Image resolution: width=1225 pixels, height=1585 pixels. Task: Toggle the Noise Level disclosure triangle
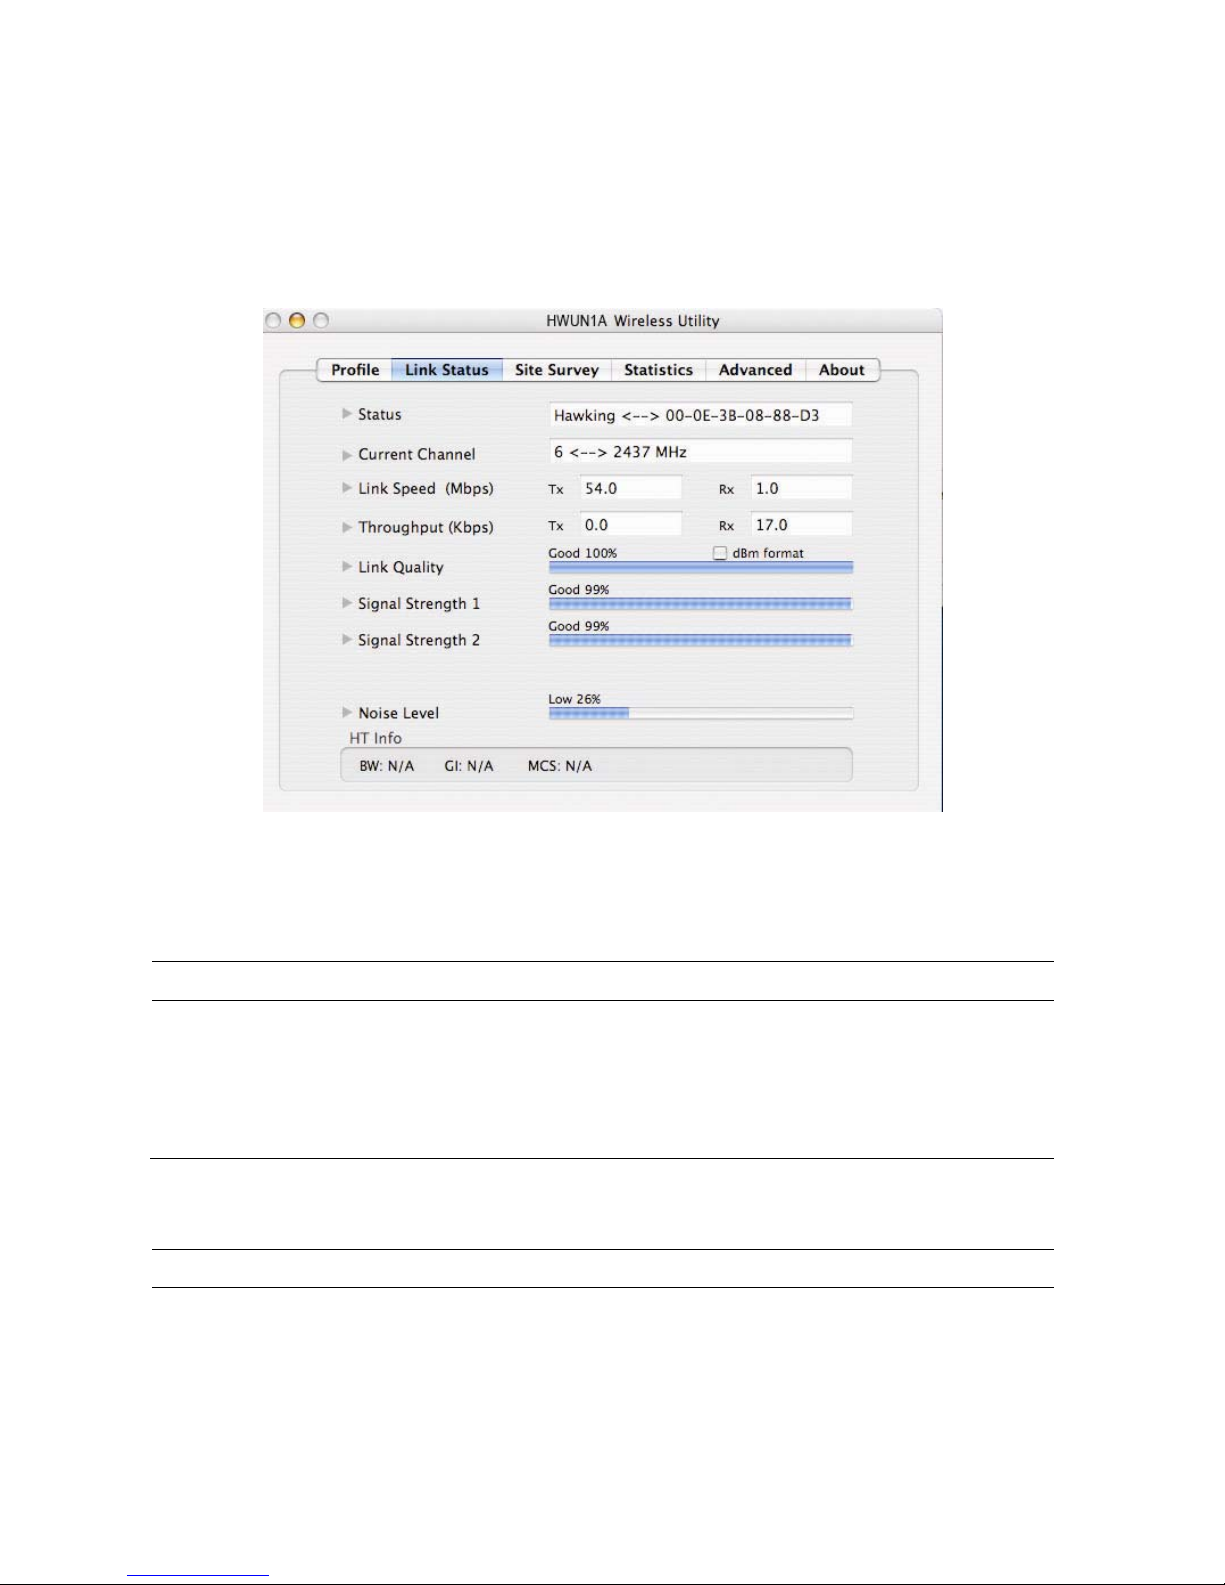click(347, 712)
